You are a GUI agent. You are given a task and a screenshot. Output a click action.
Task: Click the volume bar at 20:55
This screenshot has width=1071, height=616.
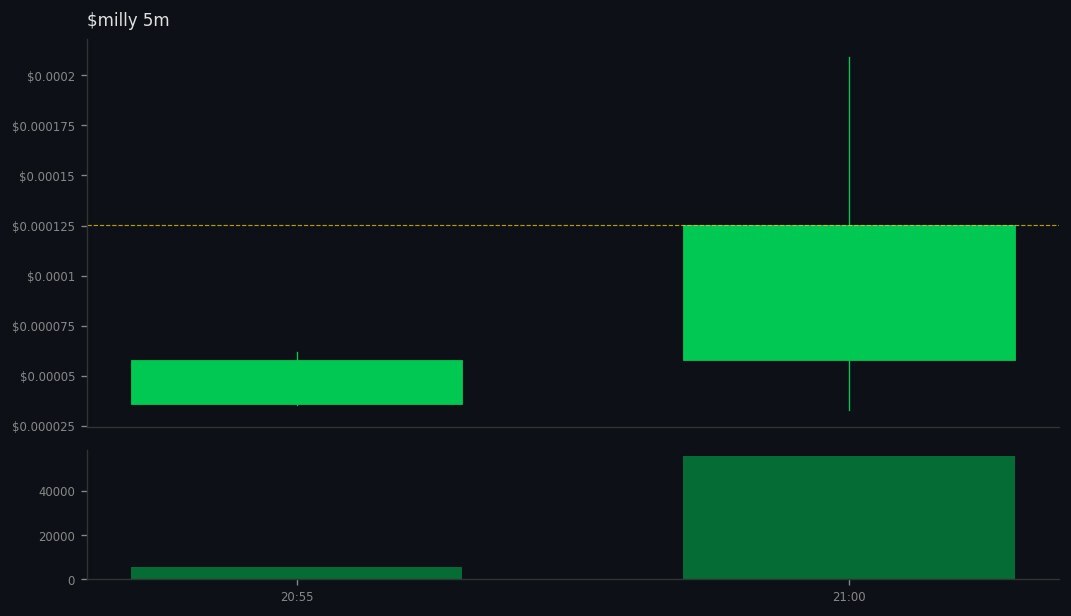click(x=297, y=572)
